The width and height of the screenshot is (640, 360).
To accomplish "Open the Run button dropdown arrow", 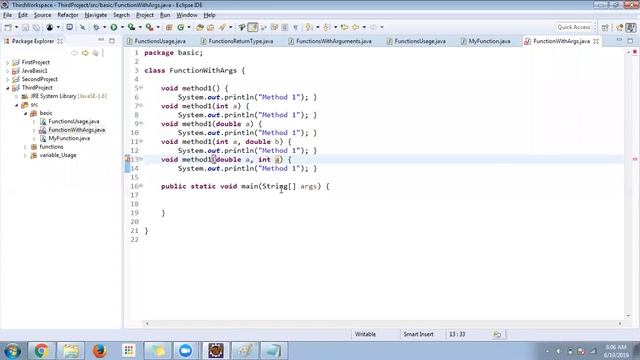I will (122, 27).
